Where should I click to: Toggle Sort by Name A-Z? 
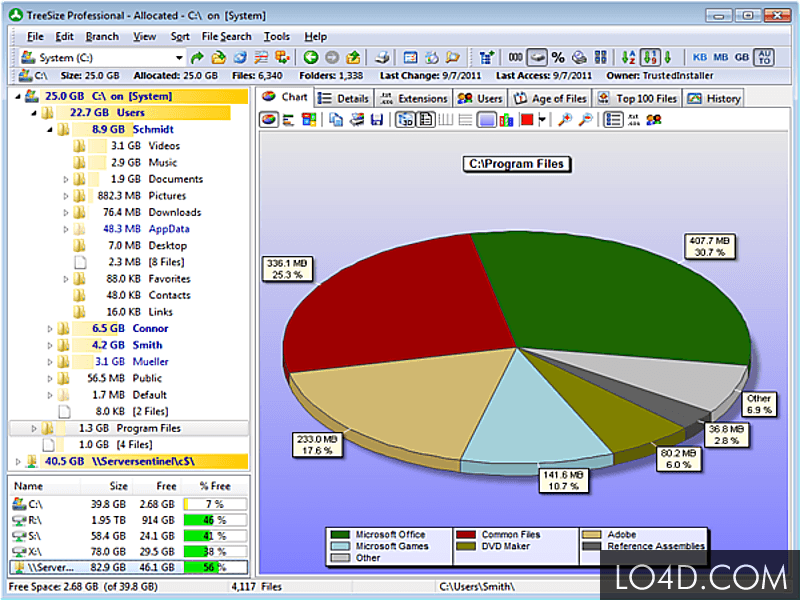tap(629, 58)
